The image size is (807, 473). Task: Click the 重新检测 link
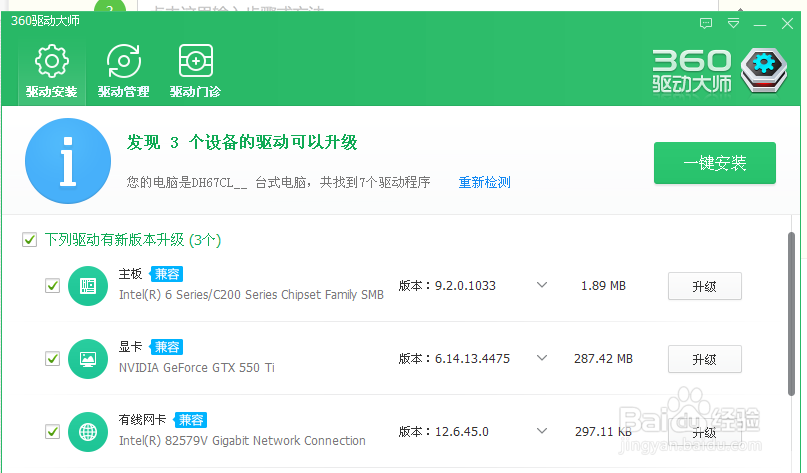click(x=485, y=182)
